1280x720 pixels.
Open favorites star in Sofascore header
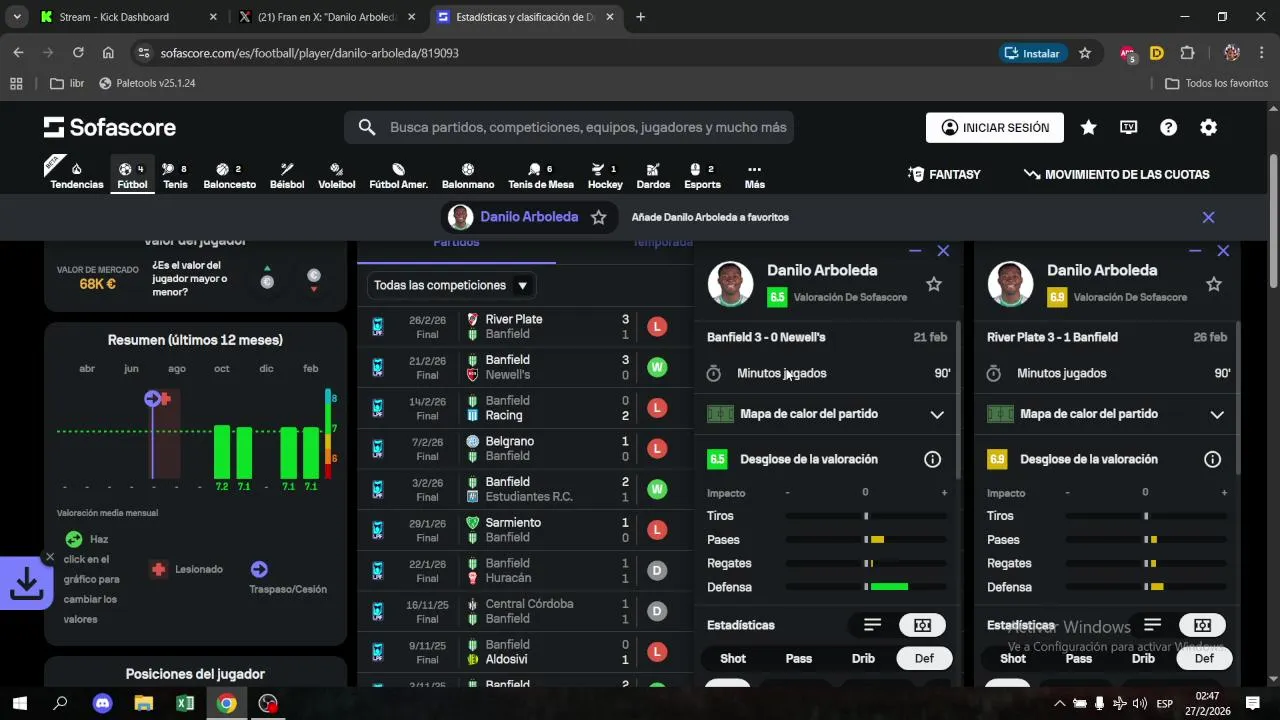[x=1089, y=127]
